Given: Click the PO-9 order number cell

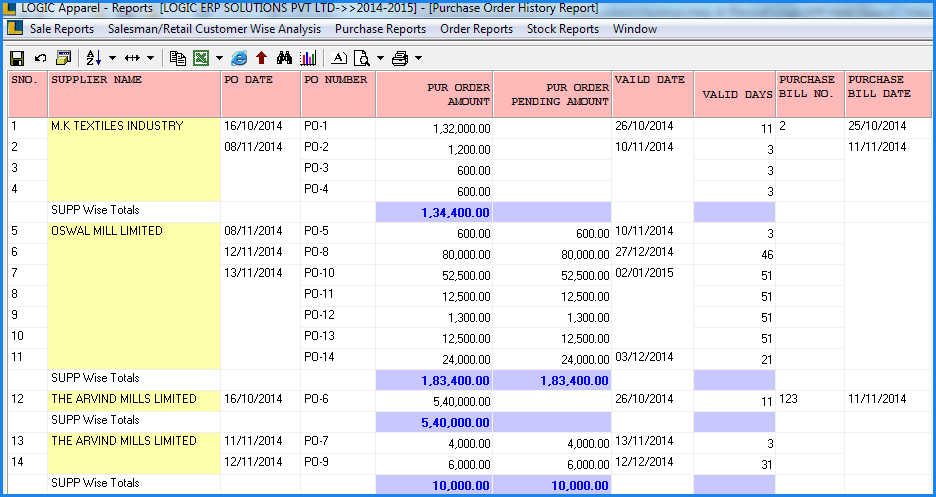Looking at the screenshot, I should pyautogui.click(x=338, y=463).
